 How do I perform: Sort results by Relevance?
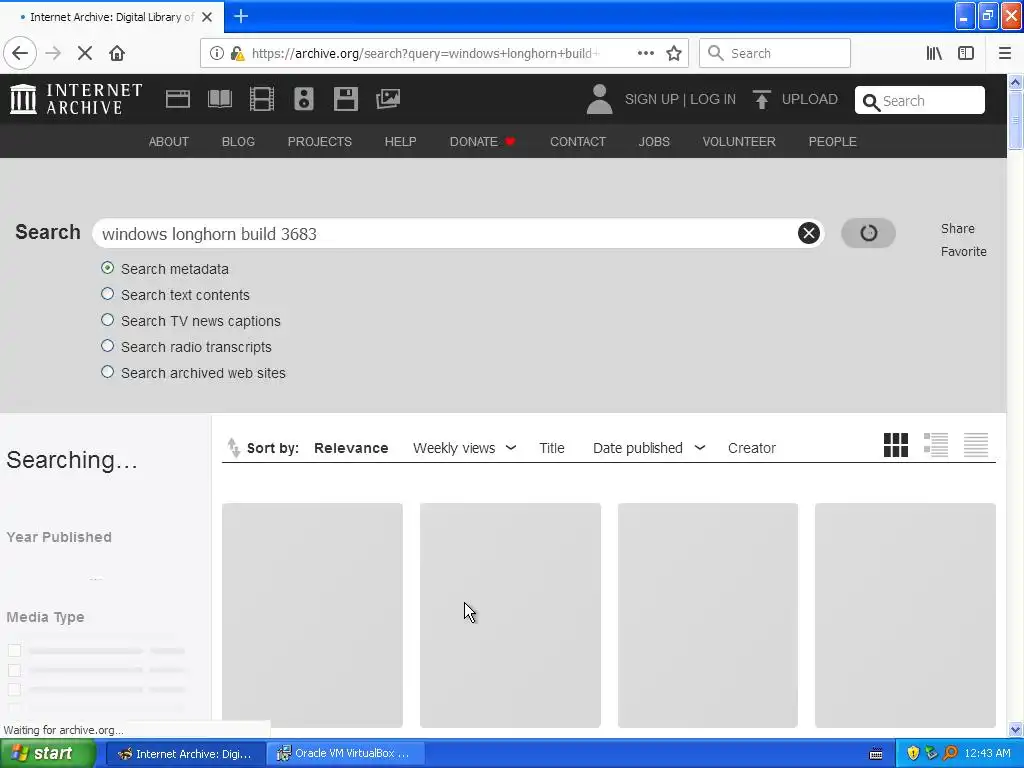coord(351,448)
